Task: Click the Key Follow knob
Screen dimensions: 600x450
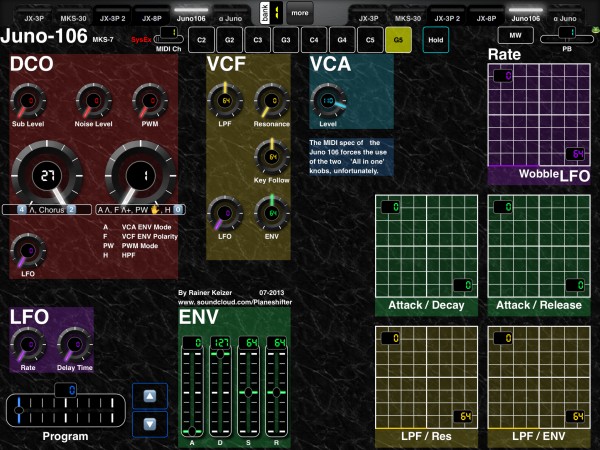Action: [x=272, y=157]
